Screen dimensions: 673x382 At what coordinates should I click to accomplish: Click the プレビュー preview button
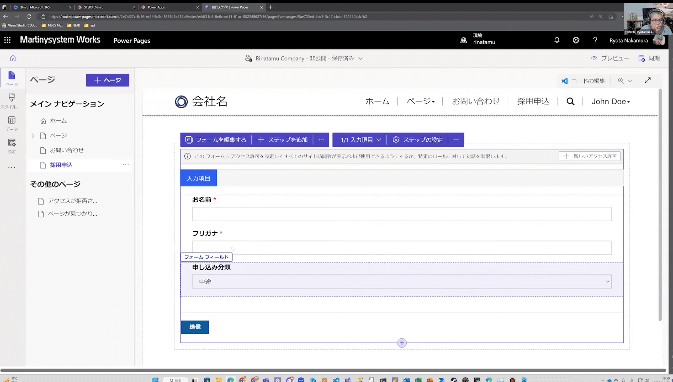point(610,58)
